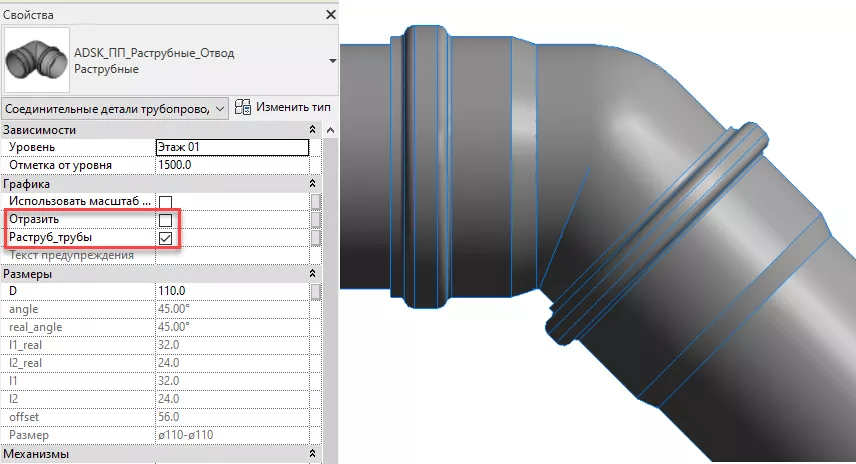Click the associate button beside Раструб_трубы row
This screenshot has width=856, height=464.
(315, 238)
